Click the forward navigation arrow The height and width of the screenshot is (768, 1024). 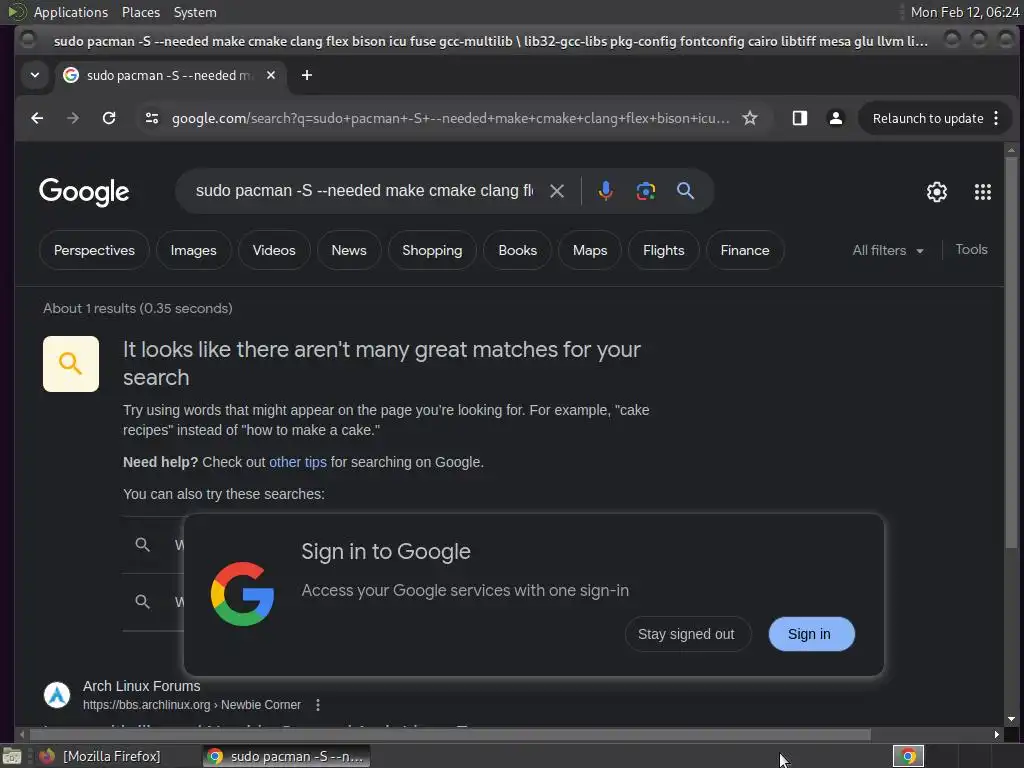click(73, 118)
